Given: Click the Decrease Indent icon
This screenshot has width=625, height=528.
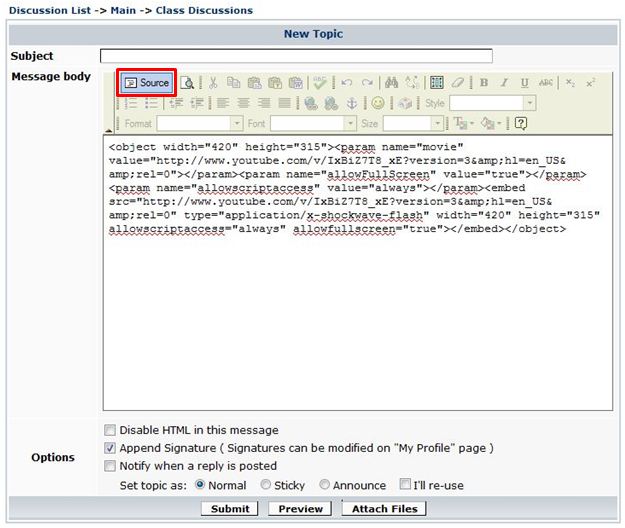Looking at the screenshot, I should pos(176,103).
